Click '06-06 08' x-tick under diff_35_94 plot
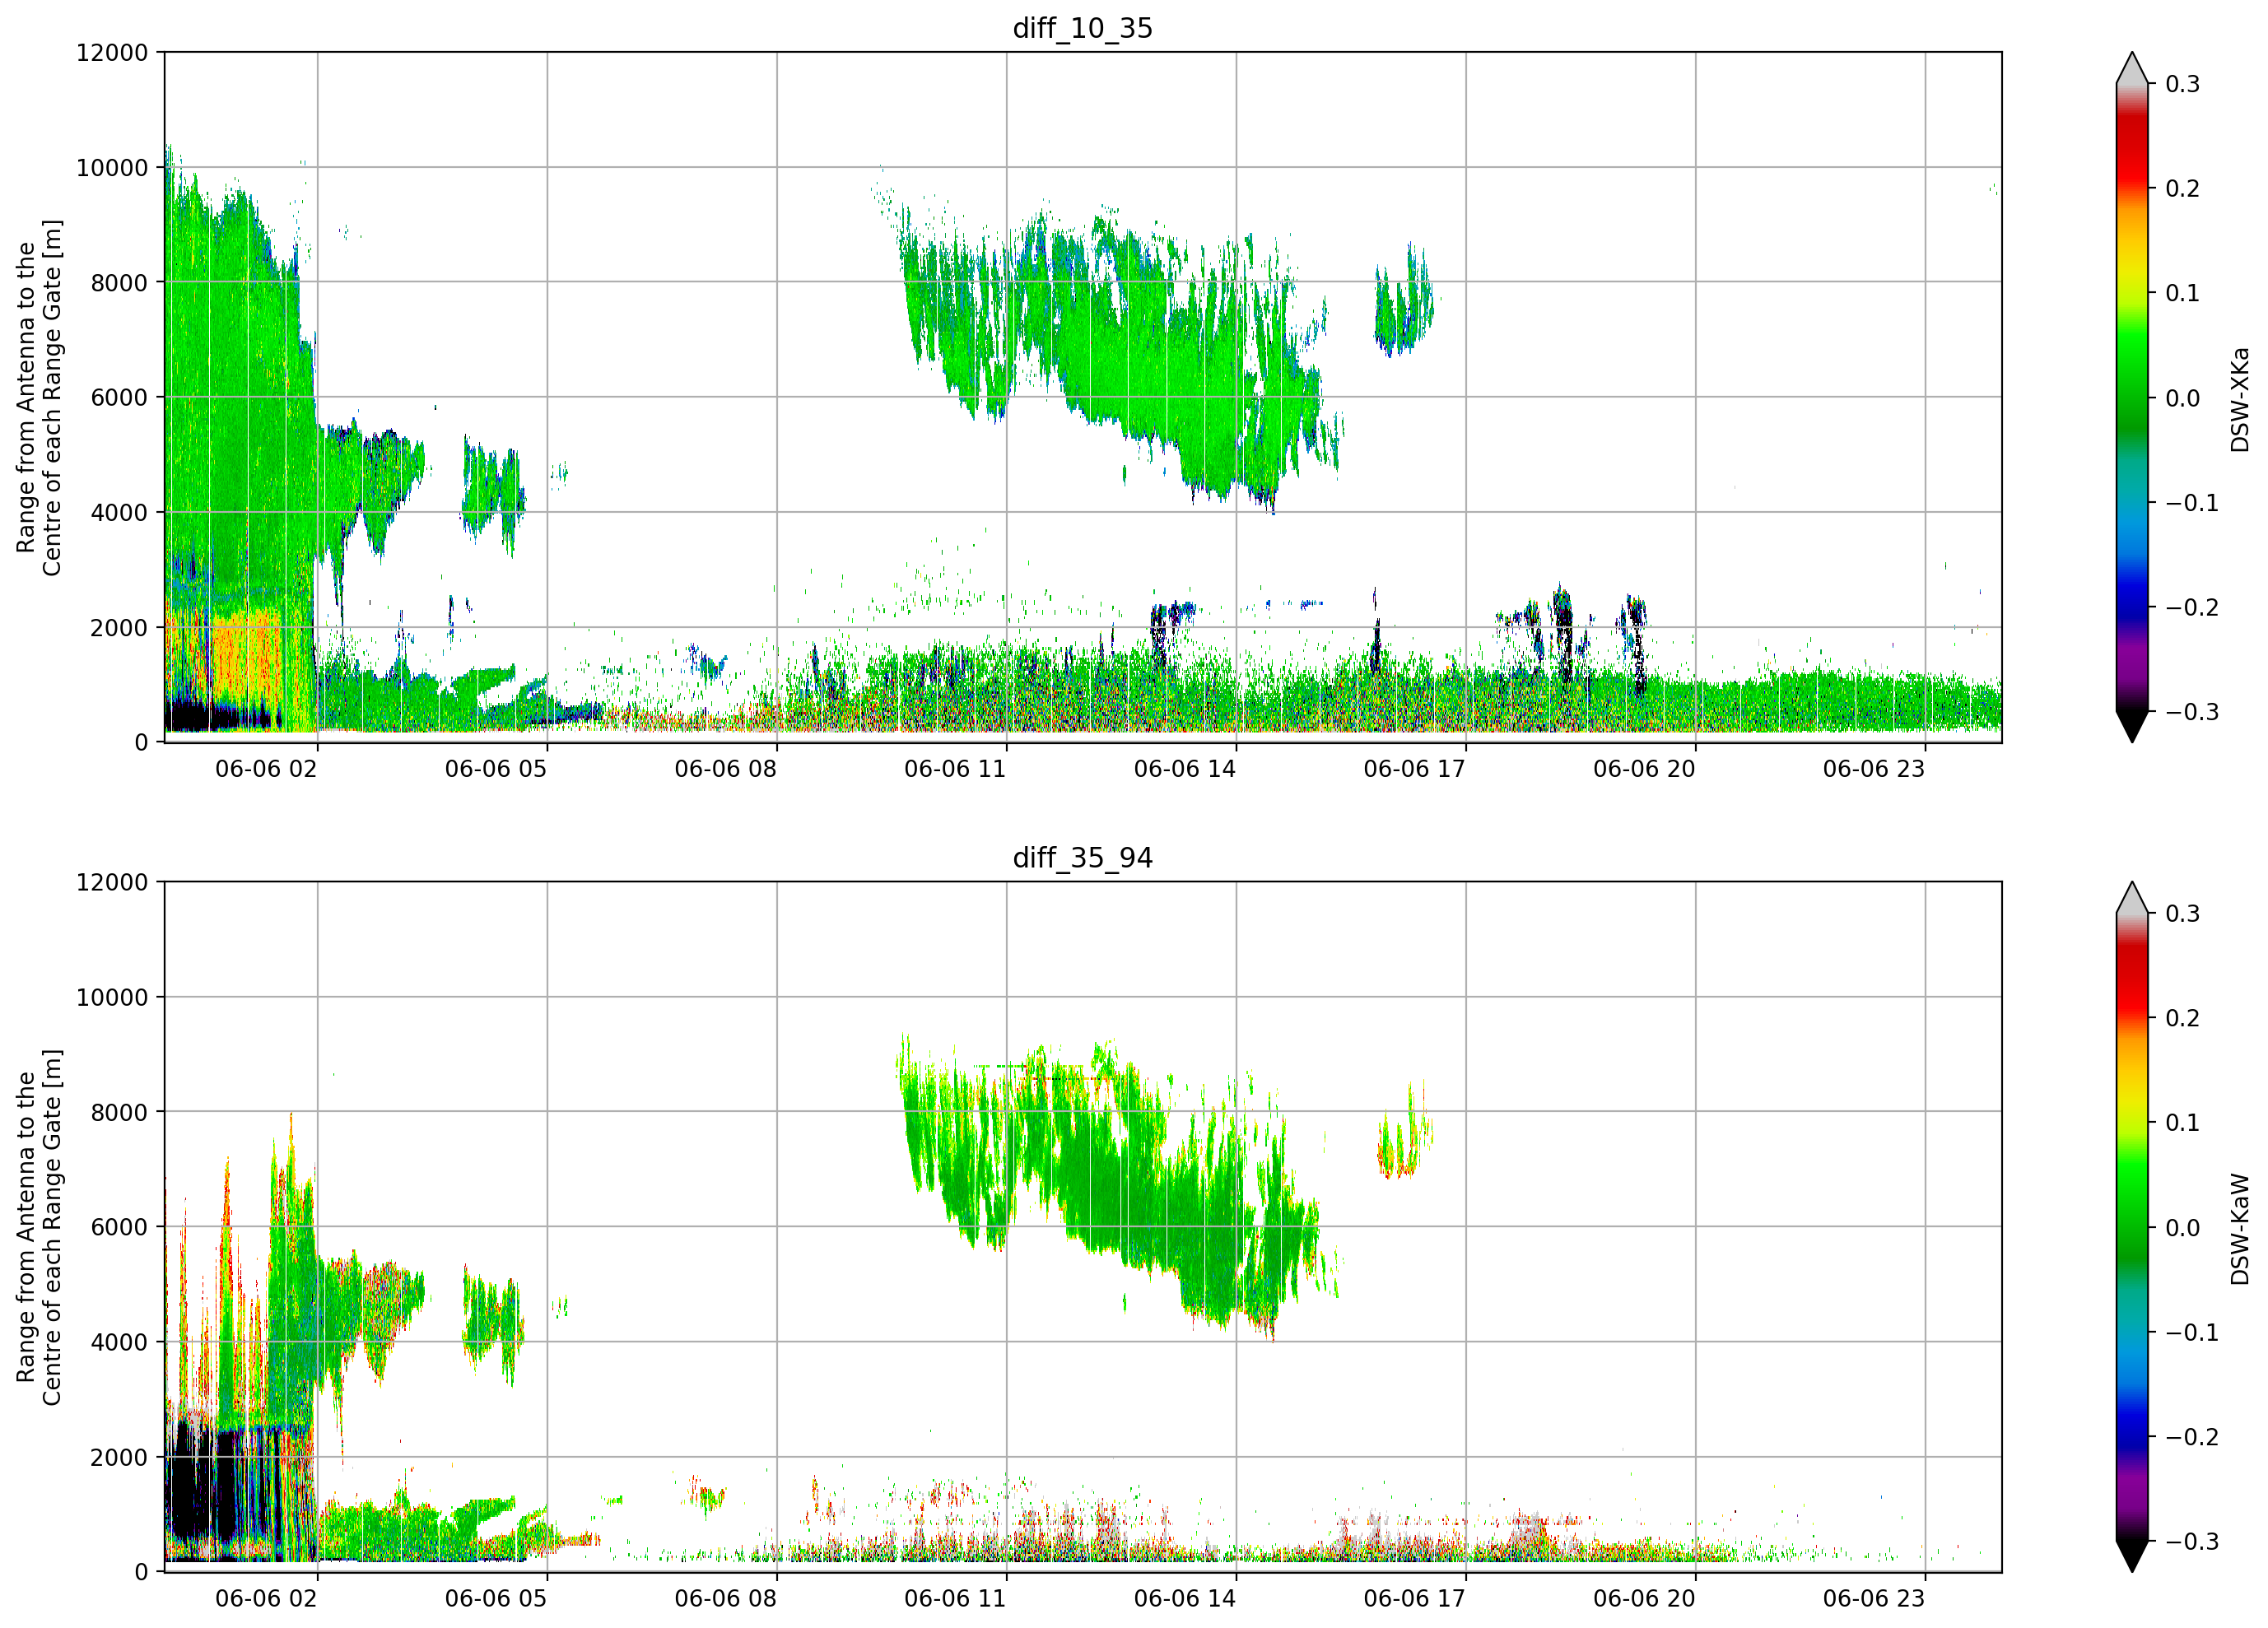Image resolution: width=2268 pixels, height=1628 pixels. (x=726, y=1599)
